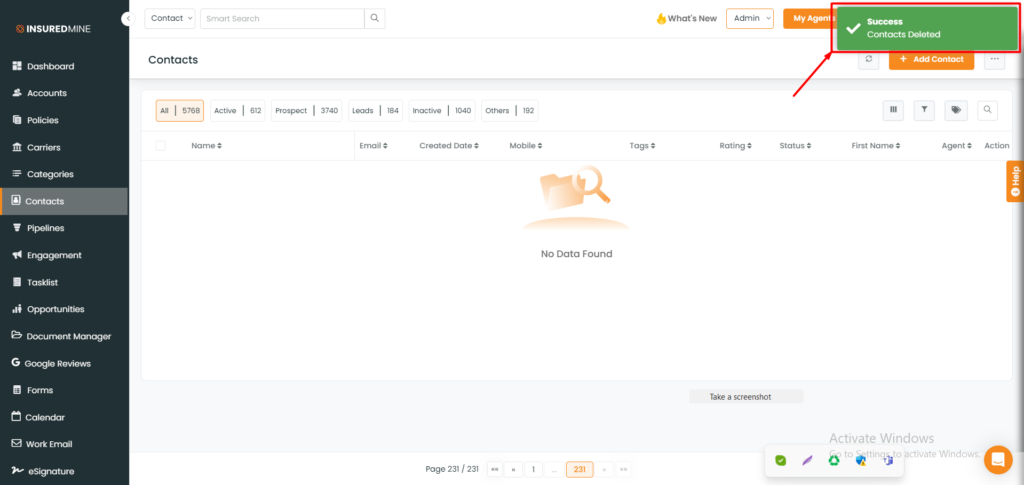Viewport: 1024px width, 485px height.
Task: Sort by Rating column
Action: point(735,146)
